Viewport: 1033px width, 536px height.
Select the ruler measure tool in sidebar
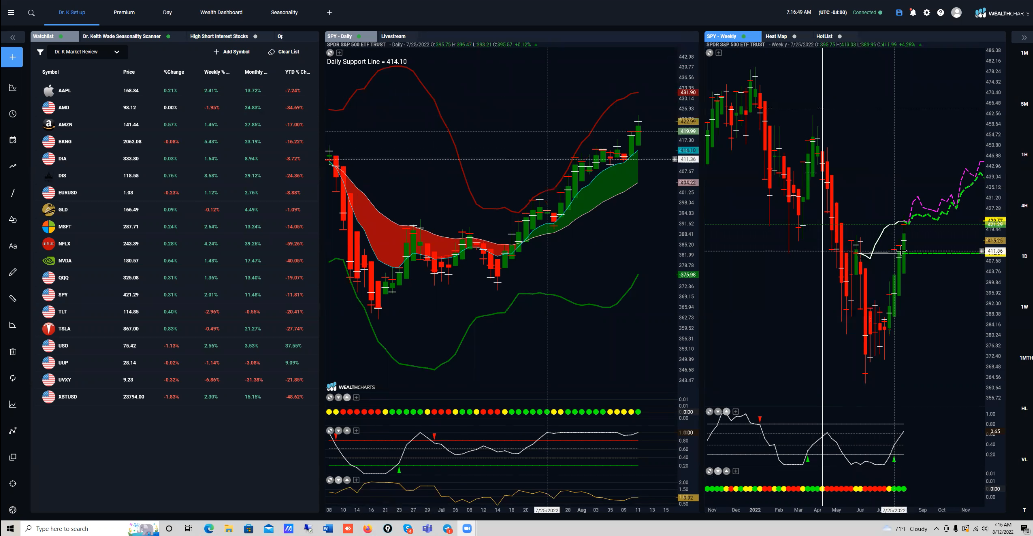coord(13,298)
